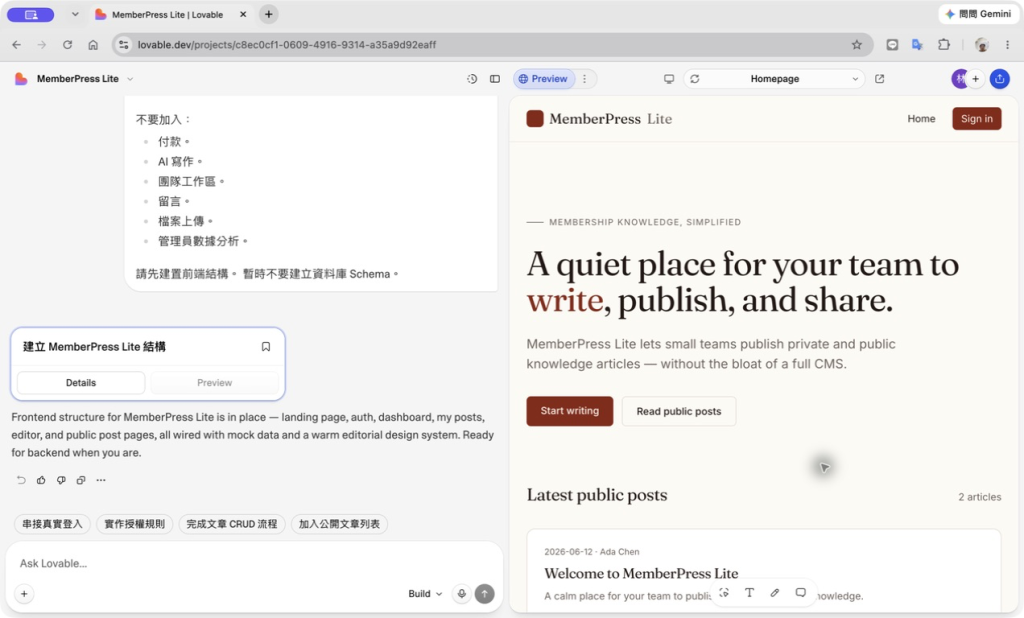This screenshot has height=618, width=1024.
Task: Open the Build mode dropdown
Action: (x=425, y=594)
